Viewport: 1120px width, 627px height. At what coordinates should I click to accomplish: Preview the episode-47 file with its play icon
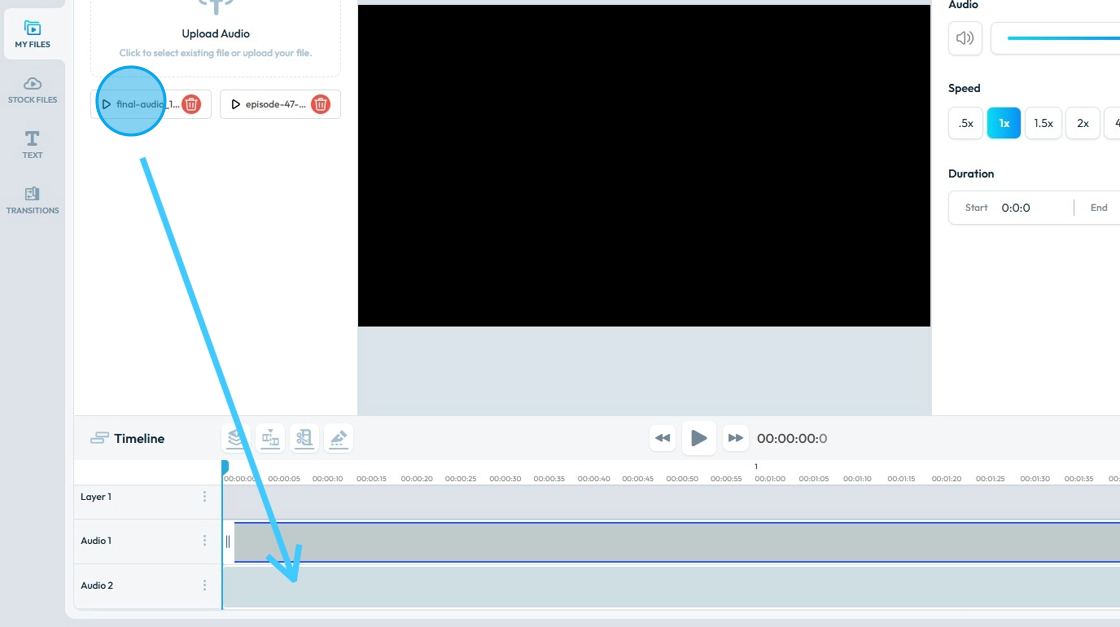(235, 104)
